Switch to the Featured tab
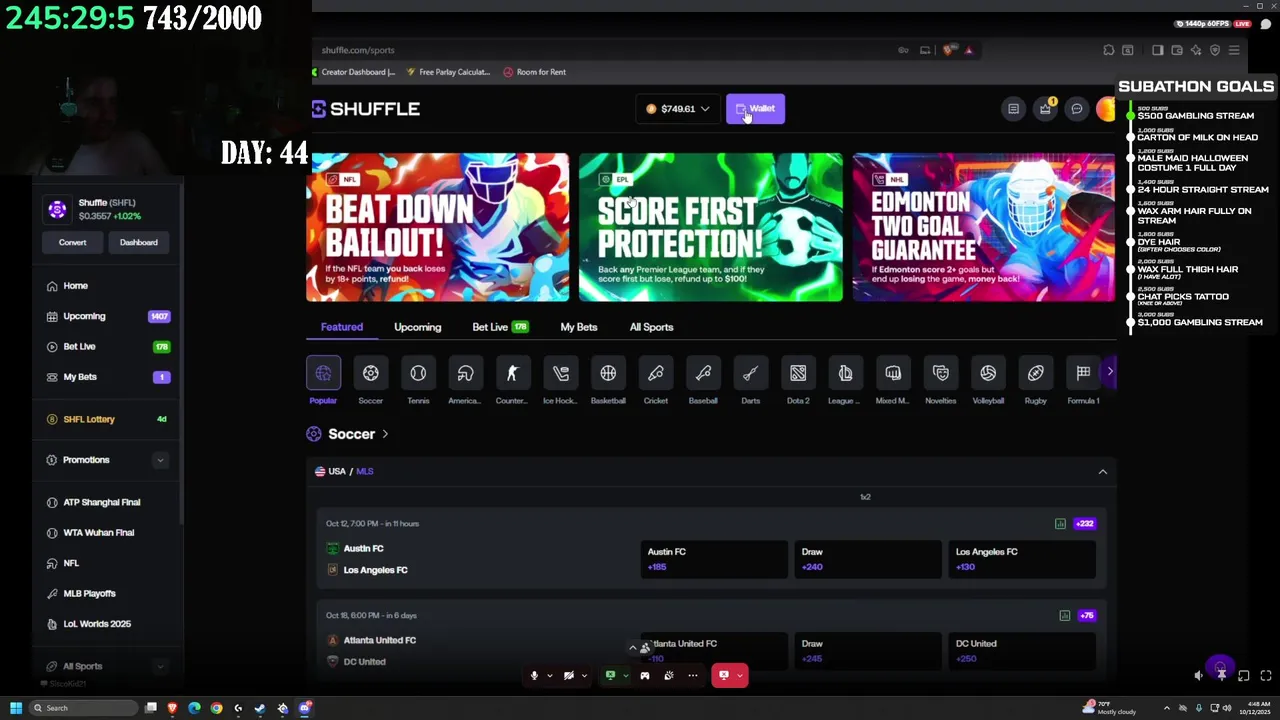The width and height of the screenshot is (1280, 720). click(342, 327)
